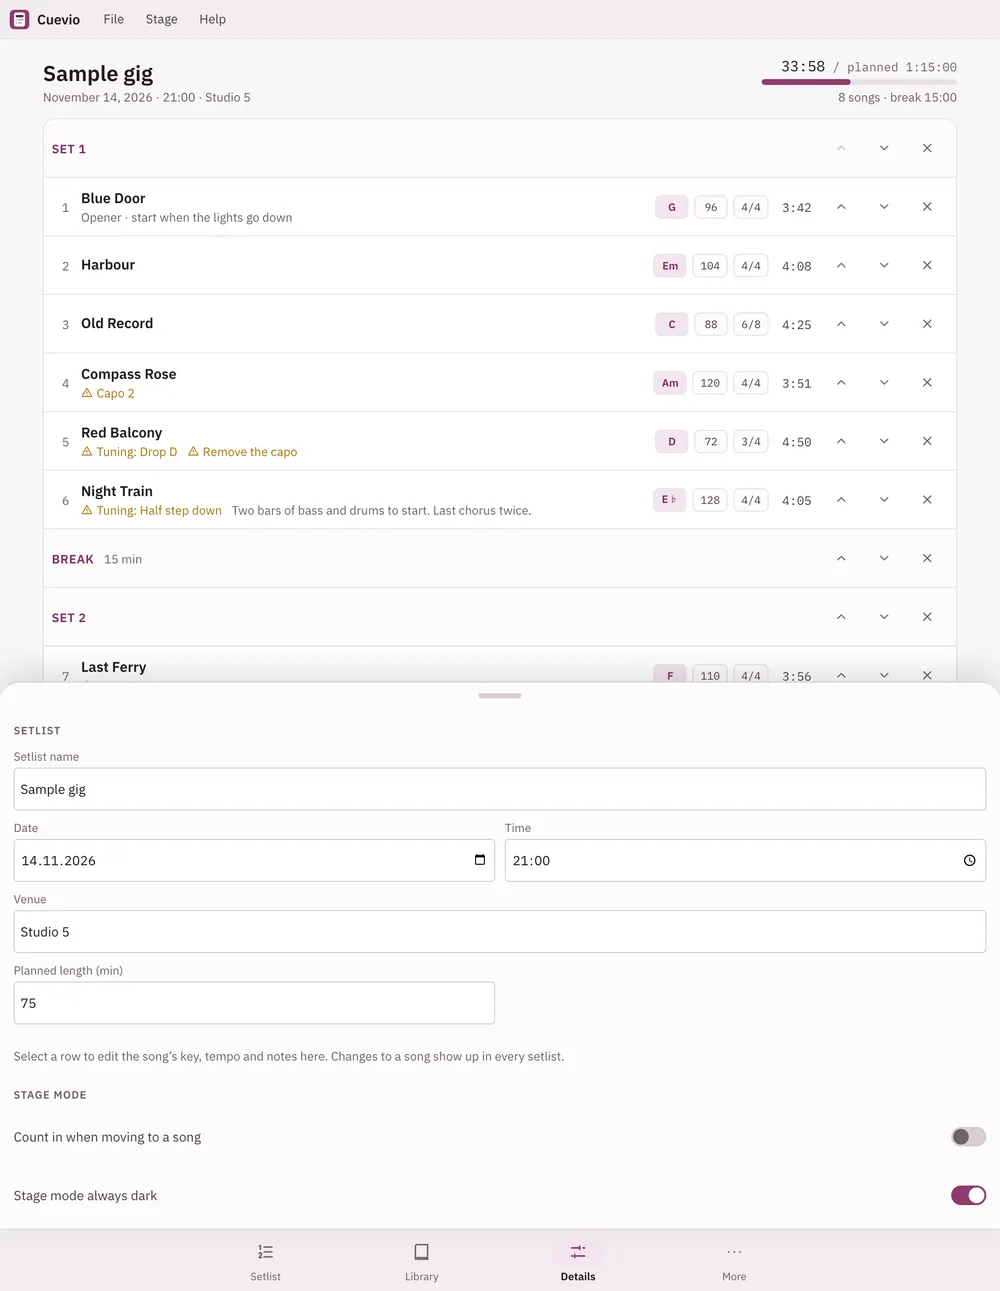Enable Count in when moving to a song
This screenshot has width=1000, height=1291.
968,1137
